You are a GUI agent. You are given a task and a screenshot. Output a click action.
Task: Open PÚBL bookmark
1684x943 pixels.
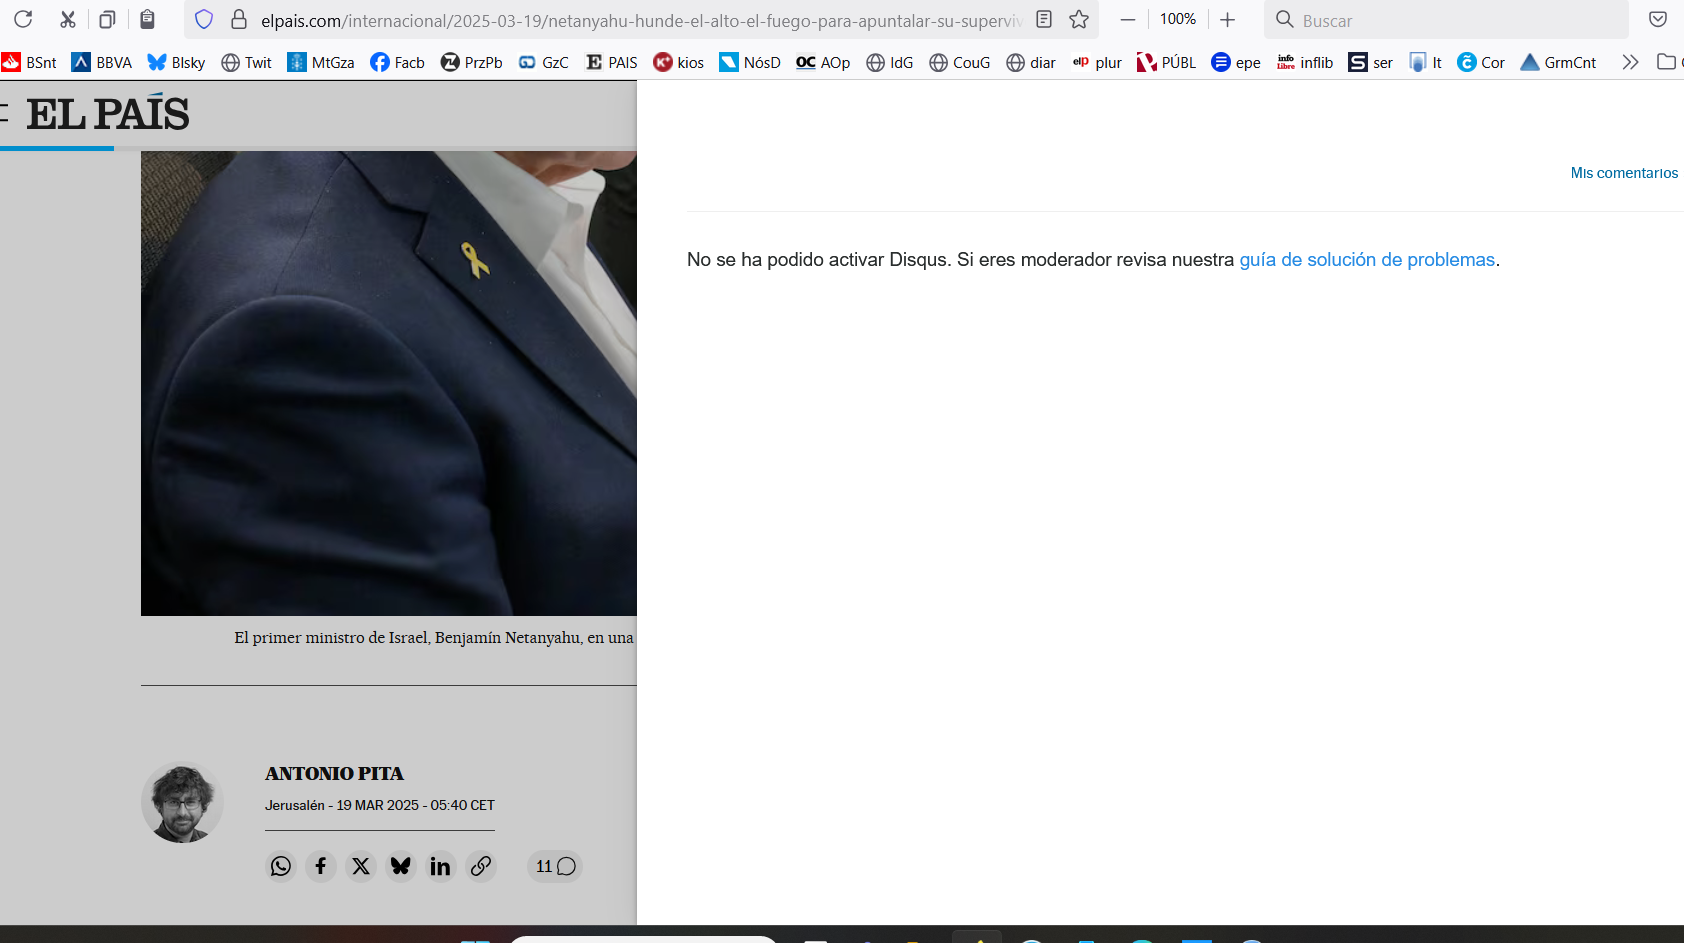1166,62
